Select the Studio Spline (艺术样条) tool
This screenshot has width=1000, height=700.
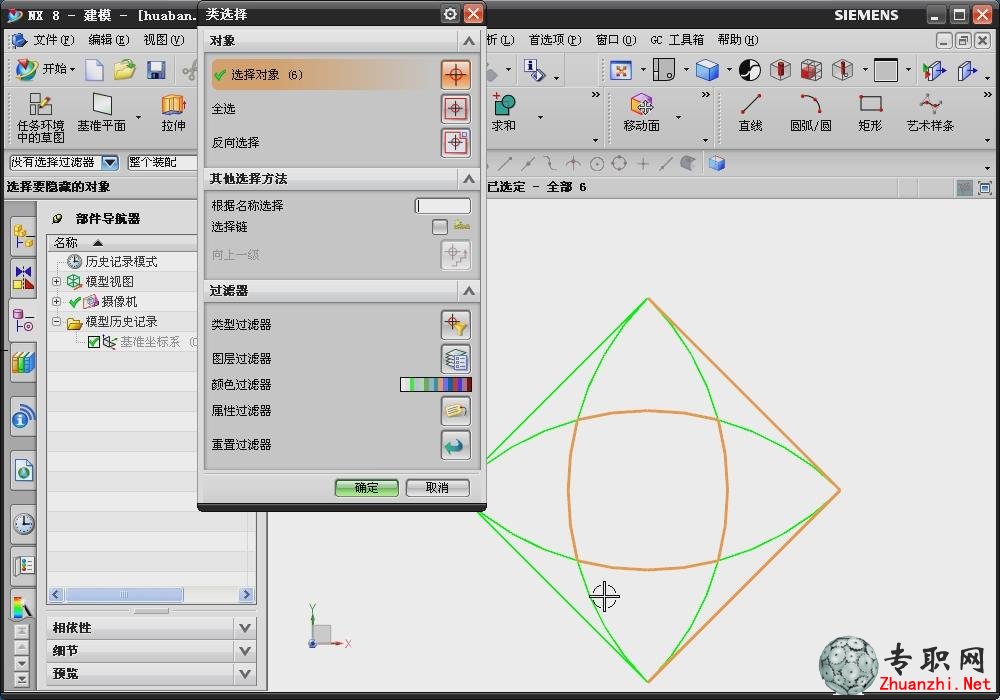(x=930, y=112)
